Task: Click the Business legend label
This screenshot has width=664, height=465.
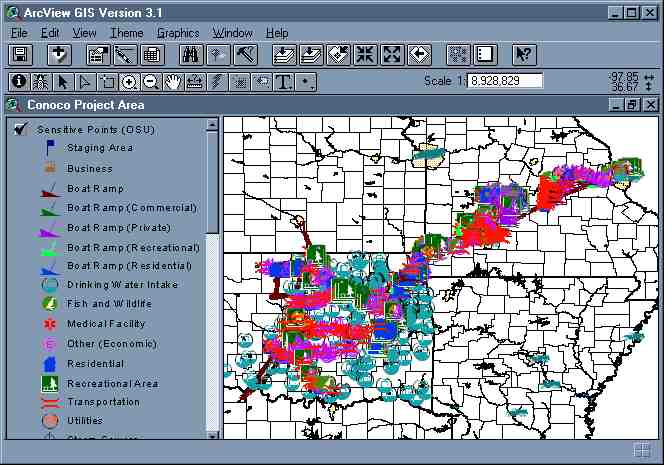Action: point(90,169)
